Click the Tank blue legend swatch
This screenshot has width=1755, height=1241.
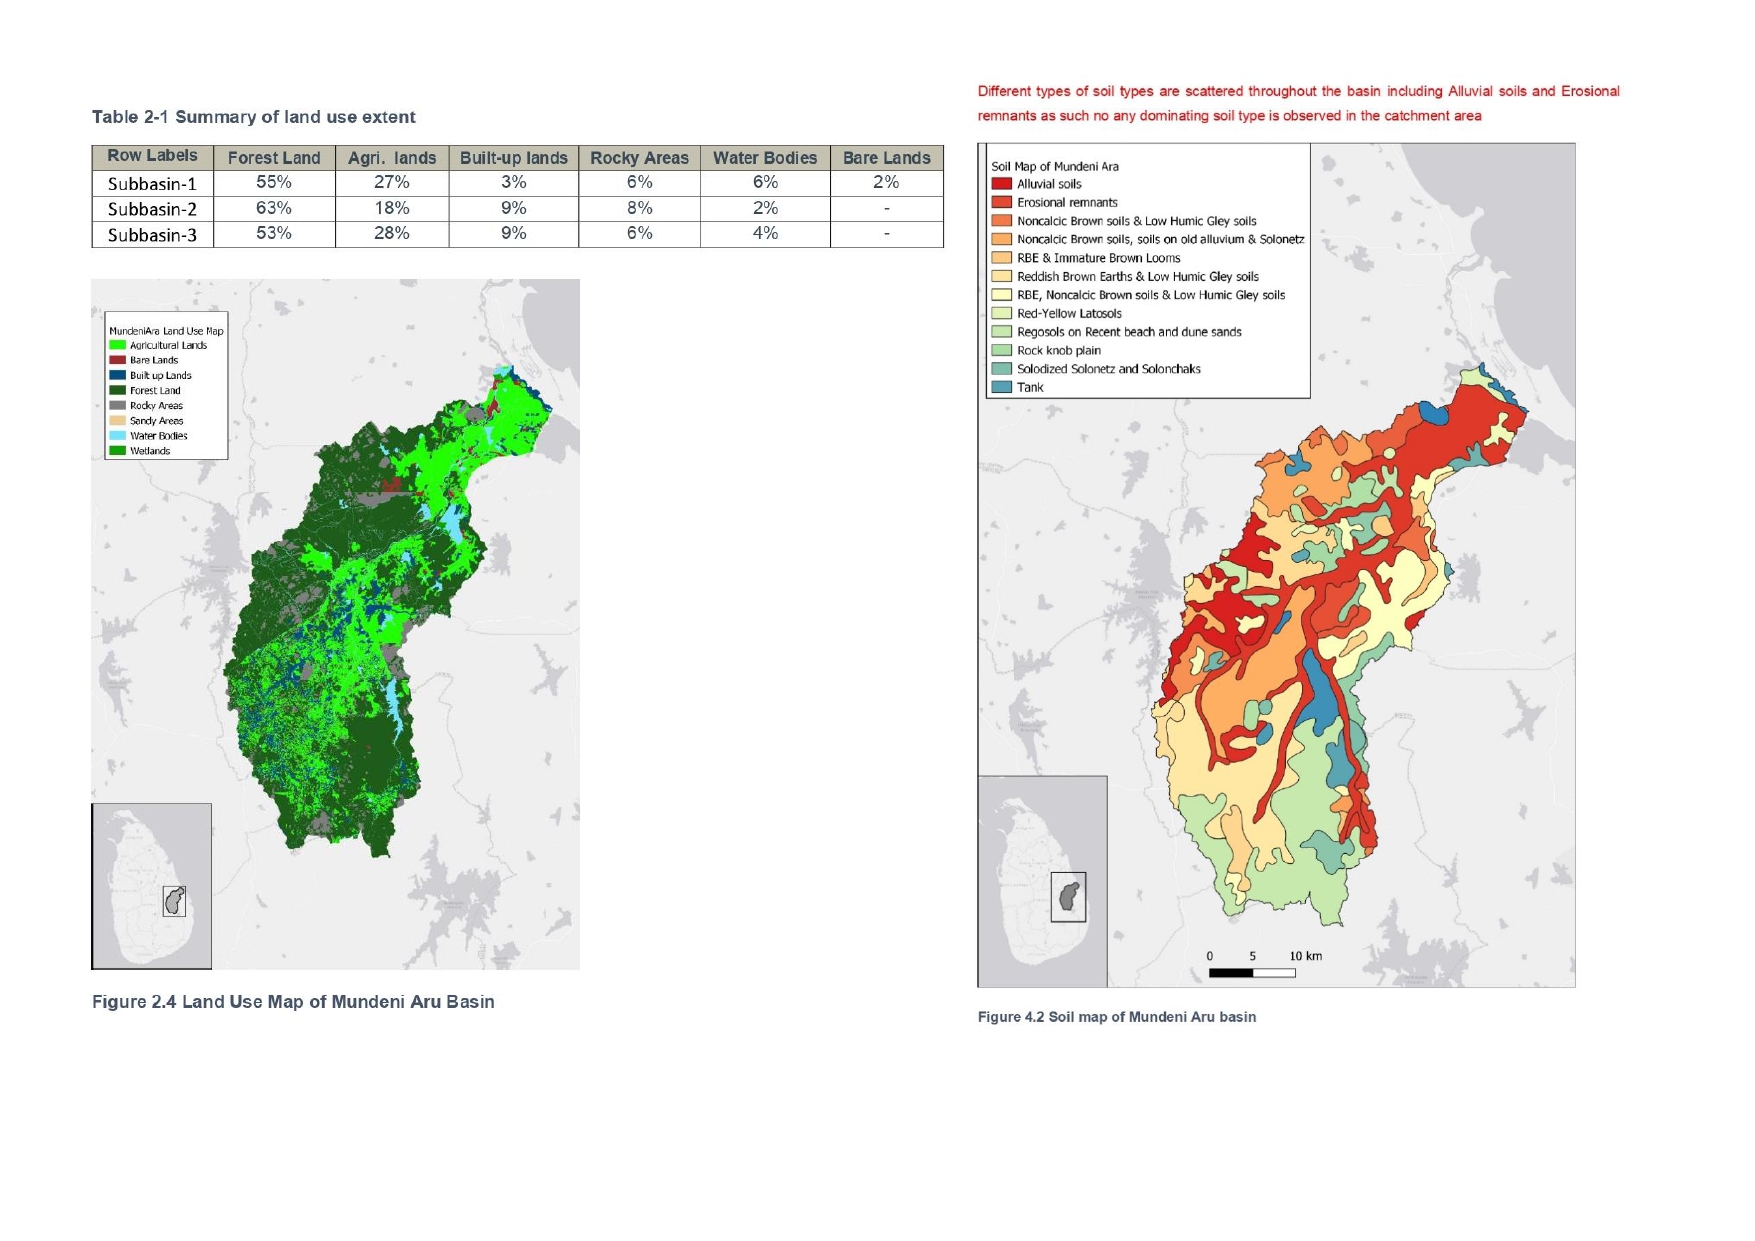(1001, 387)
